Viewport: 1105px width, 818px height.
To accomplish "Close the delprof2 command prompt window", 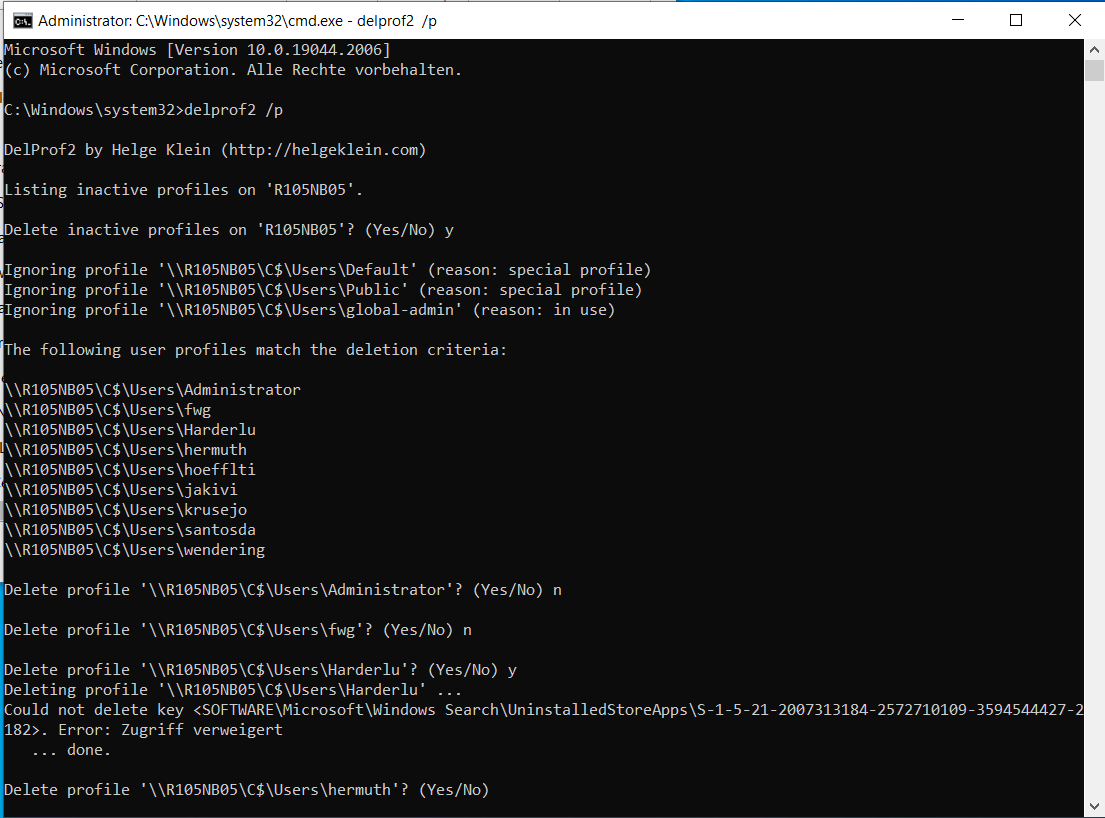I will click(x=1074, y=20).
